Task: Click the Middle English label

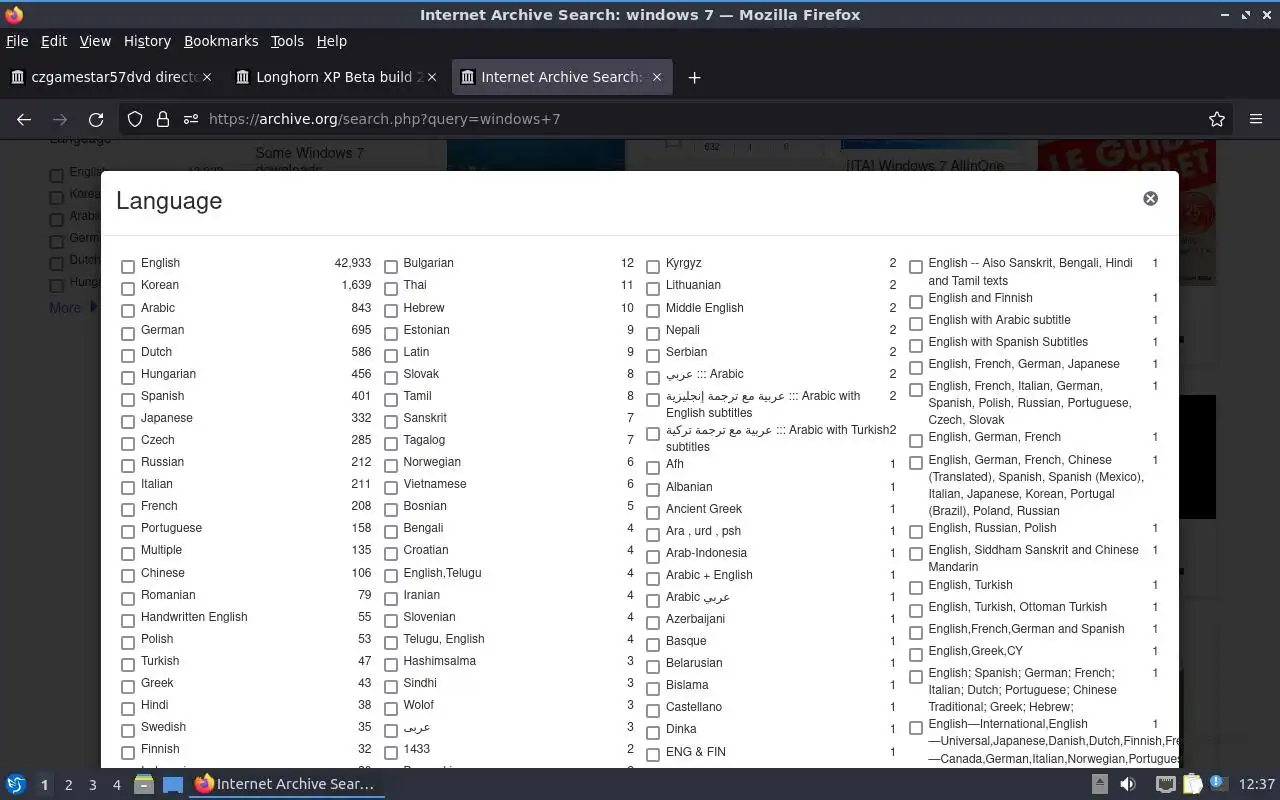Action: 705,308
